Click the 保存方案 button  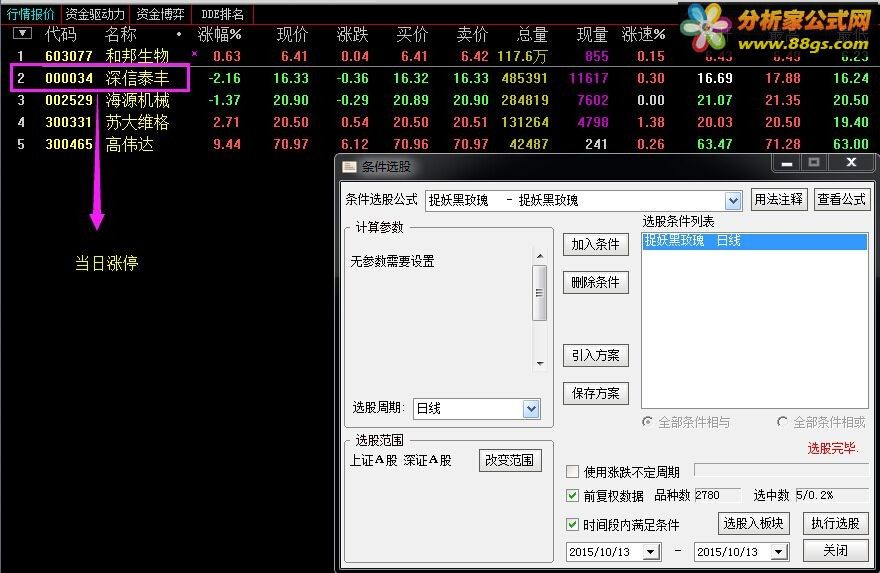(x=595, y=393)
